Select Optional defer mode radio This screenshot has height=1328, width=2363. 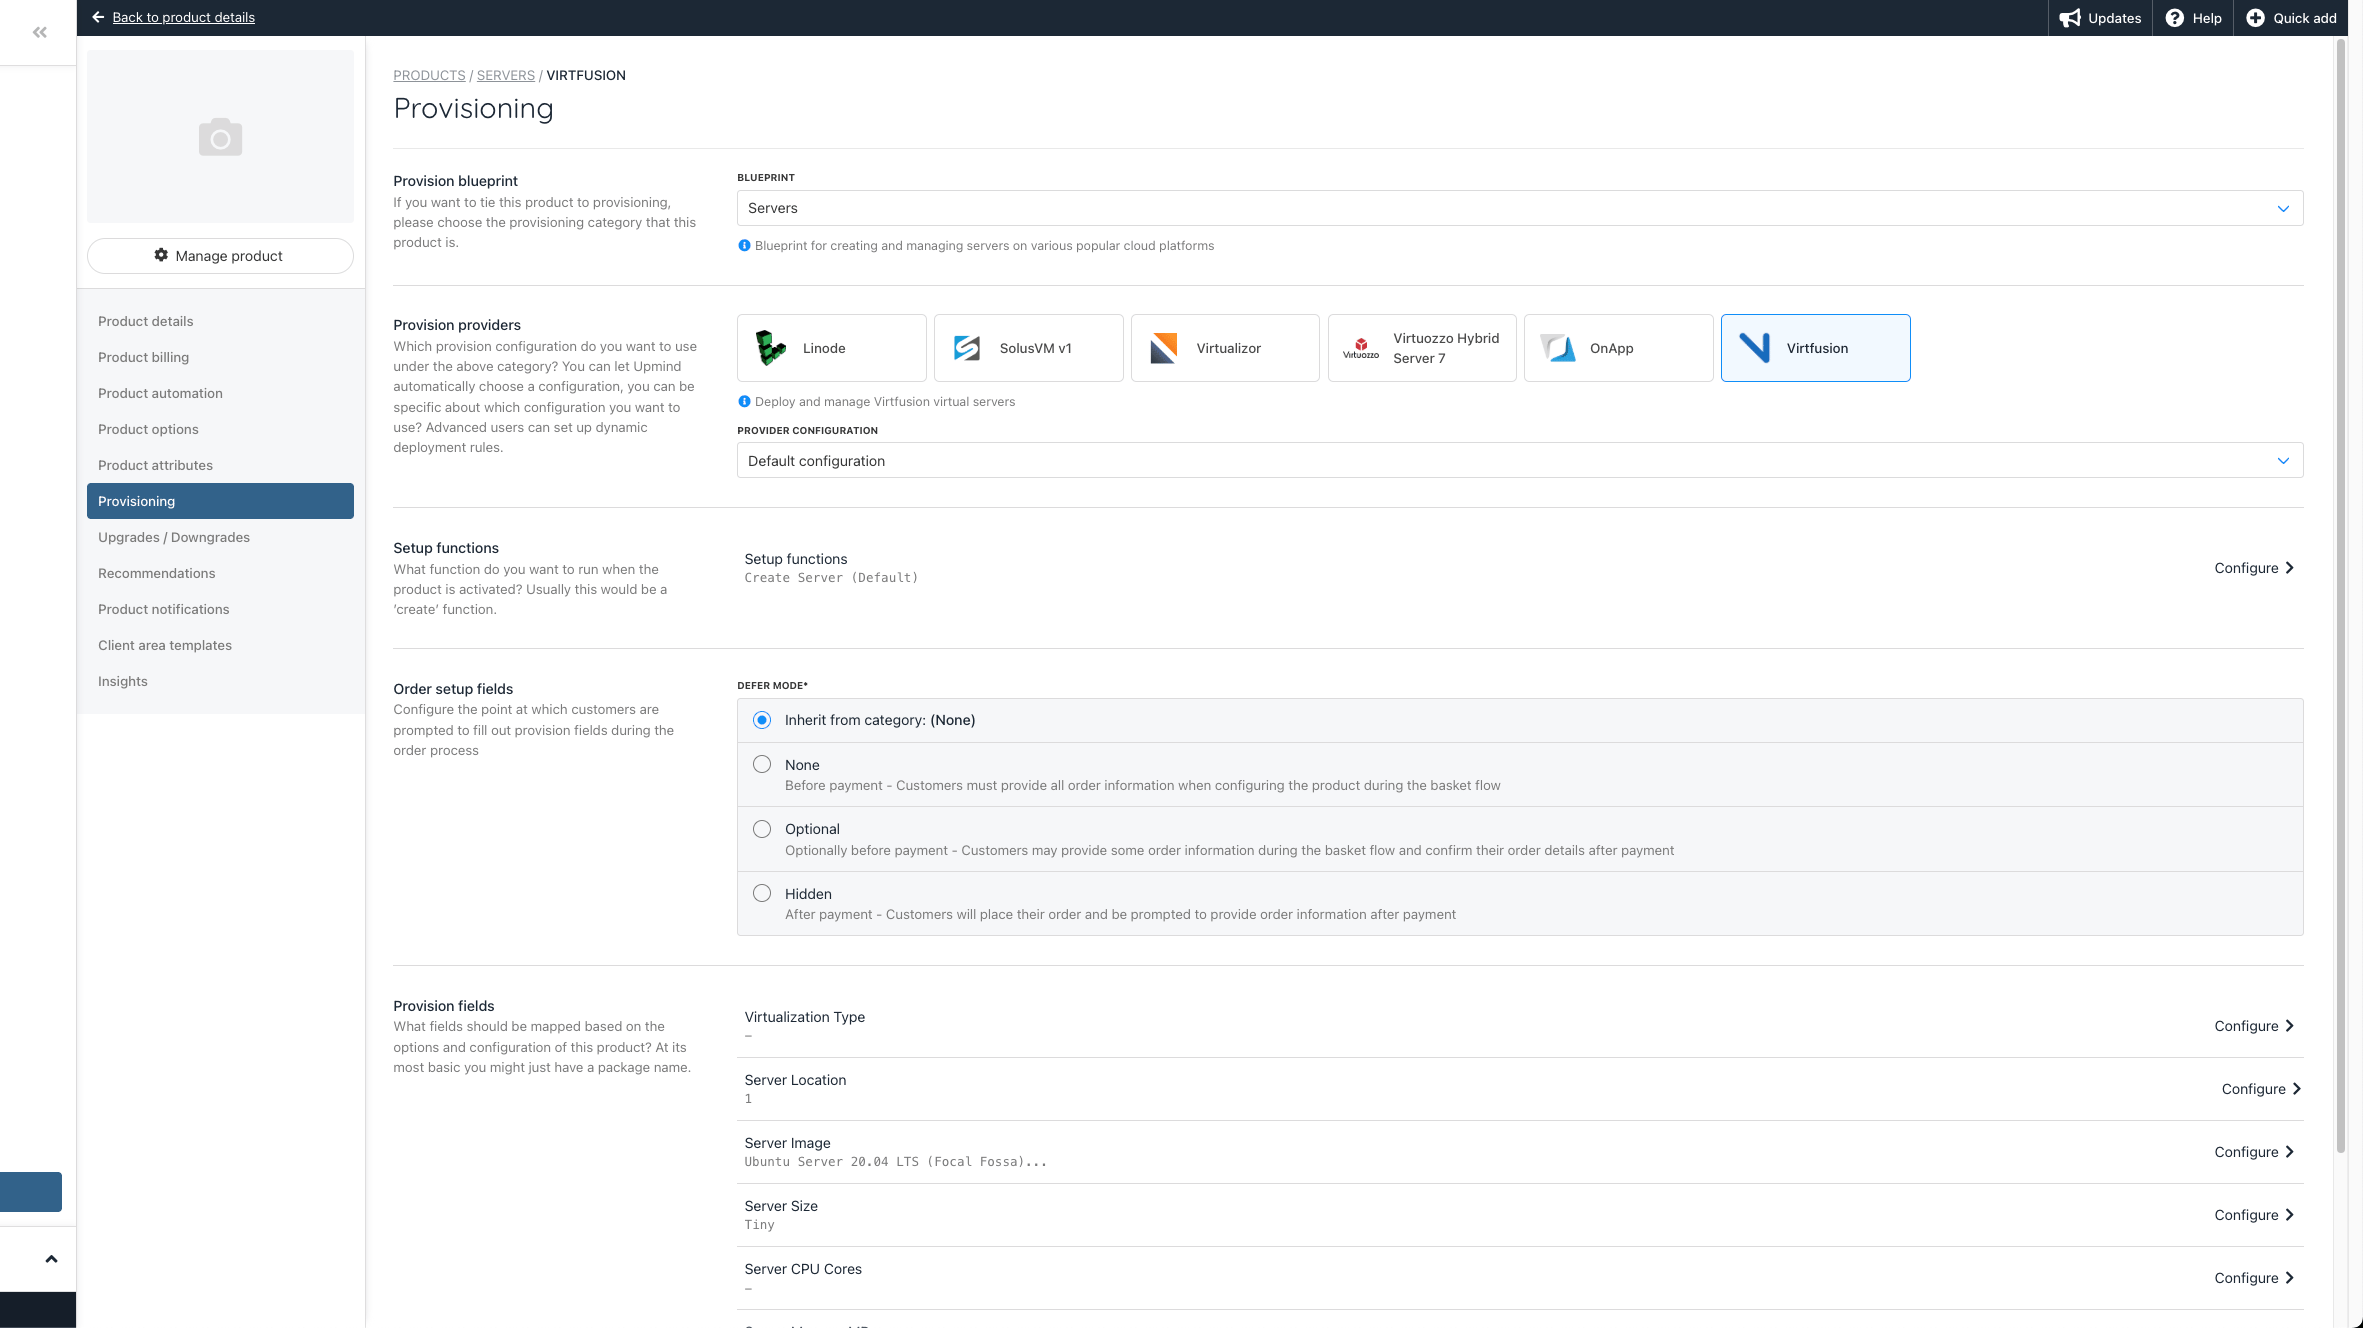(x=762, y=829)
